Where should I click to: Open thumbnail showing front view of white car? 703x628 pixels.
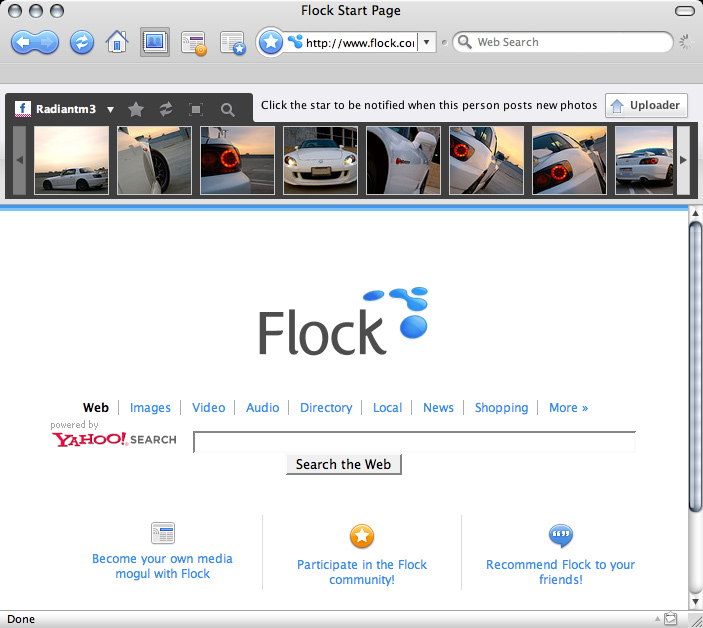(321, 160)
